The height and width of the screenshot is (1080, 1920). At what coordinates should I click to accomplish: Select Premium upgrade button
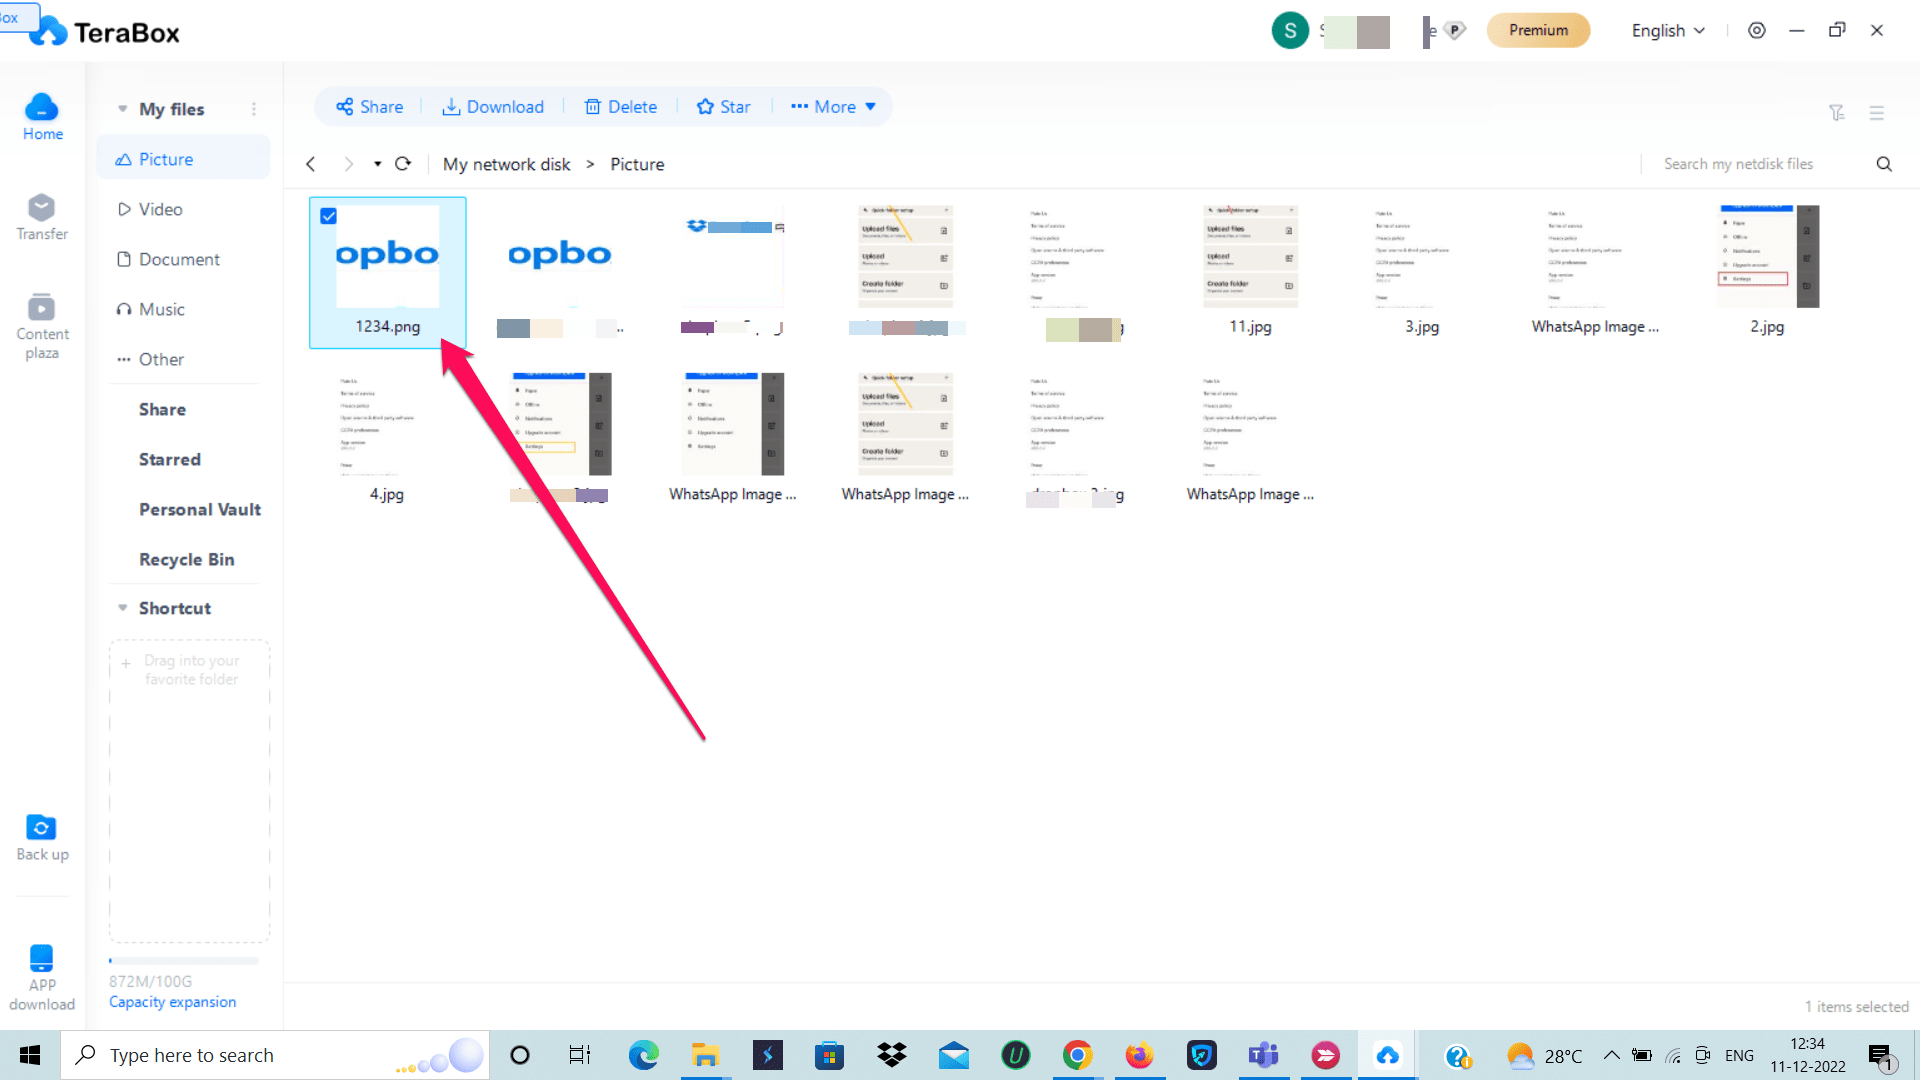tap(1536, 29)
